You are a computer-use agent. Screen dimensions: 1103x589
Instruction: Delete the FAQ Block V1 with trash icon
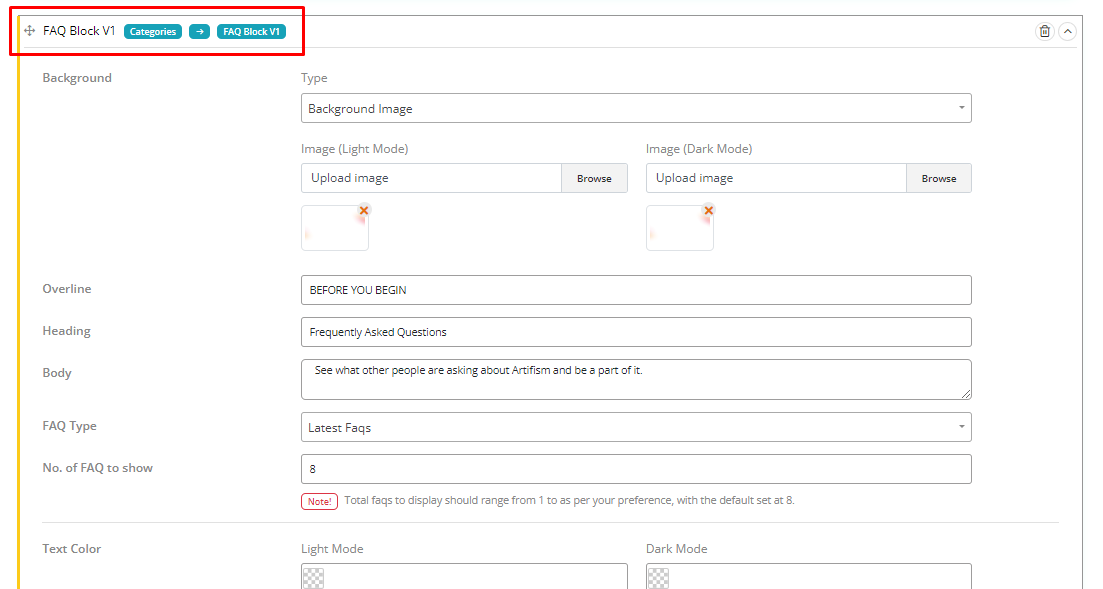[1044, 31]
